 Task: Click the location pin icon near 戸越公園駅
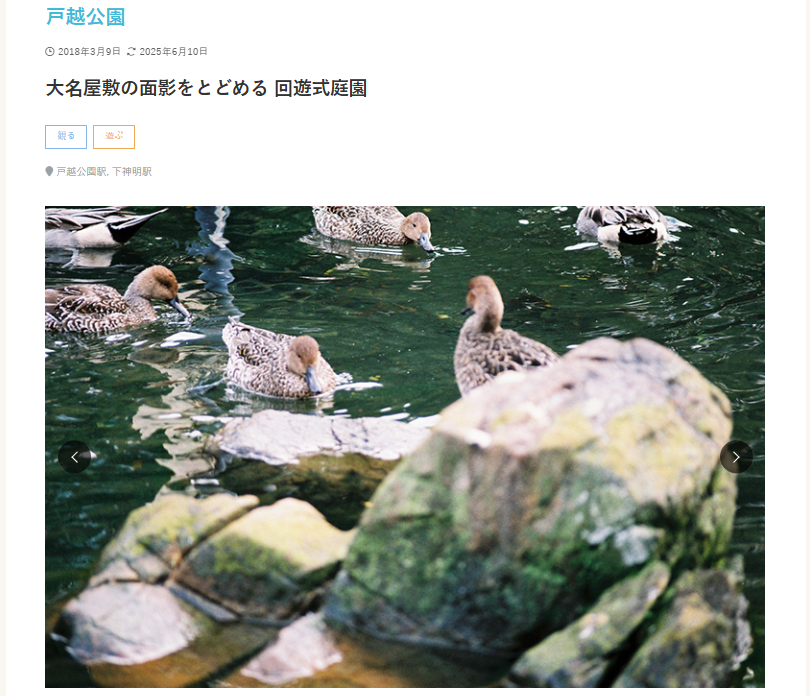(49, 171)
